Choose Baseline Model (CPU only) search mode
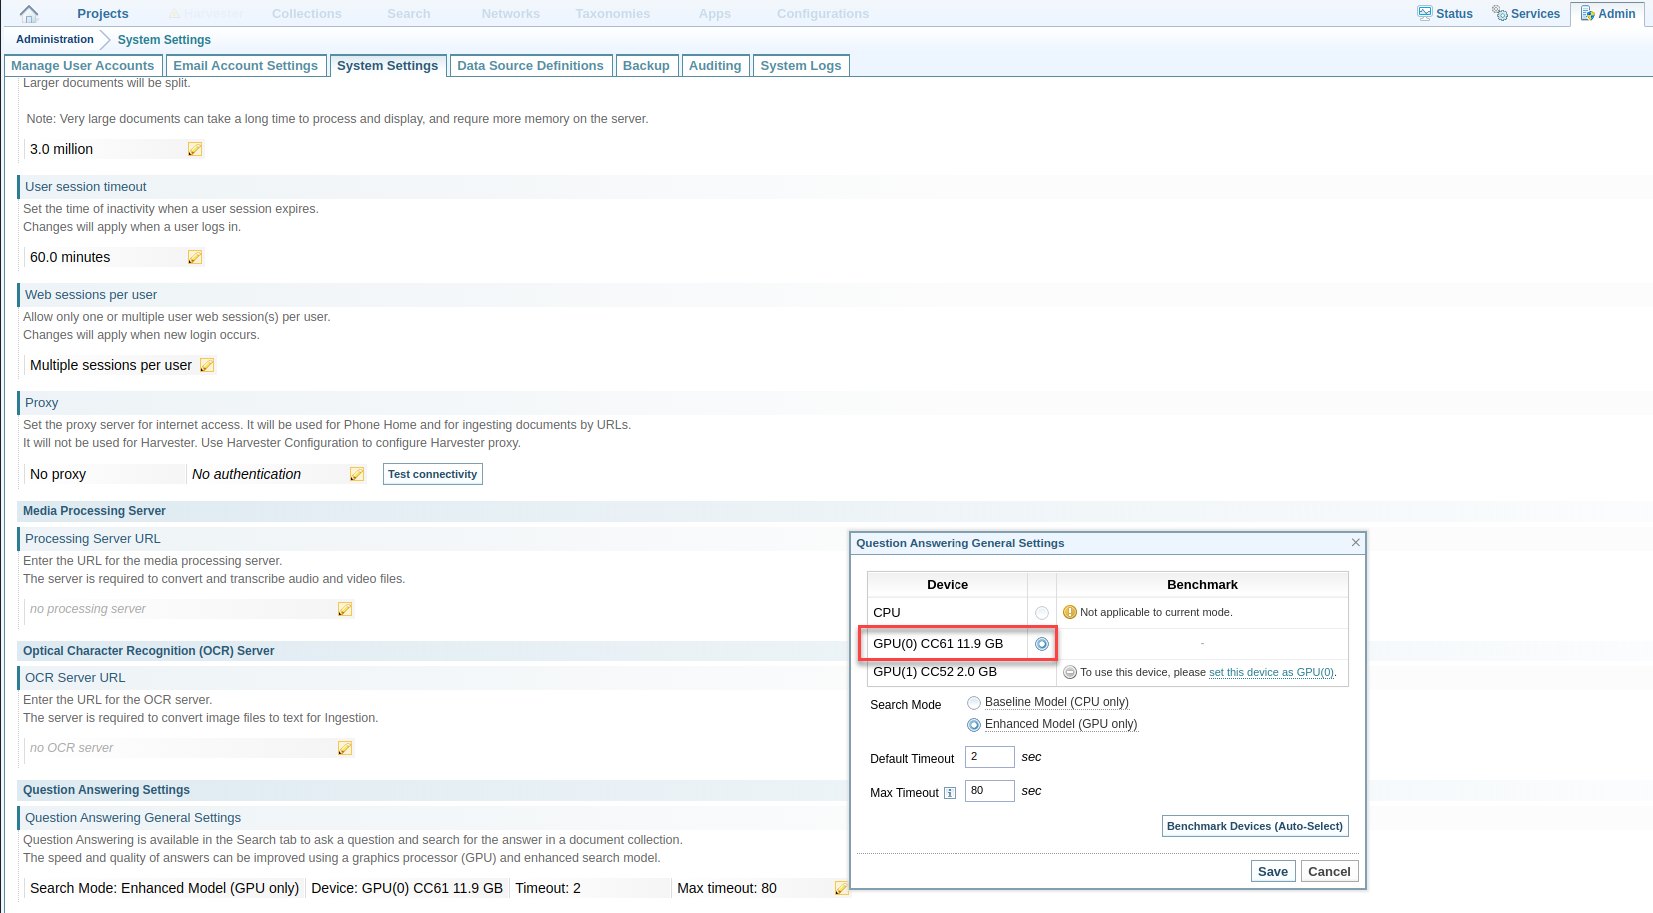The width and height of the screenshot is (1653, 913). click(974, 703)
